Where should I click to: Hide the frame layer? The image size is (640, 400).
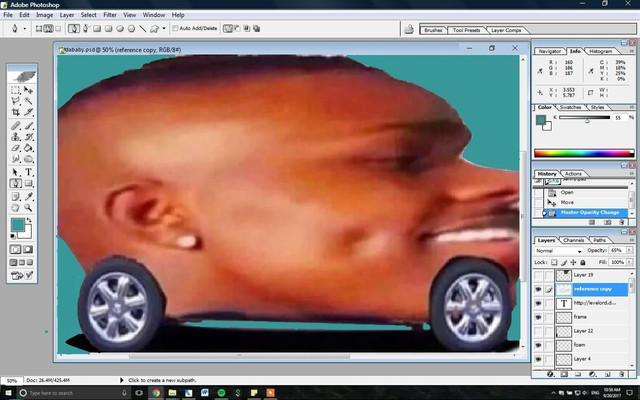(538, 317)
